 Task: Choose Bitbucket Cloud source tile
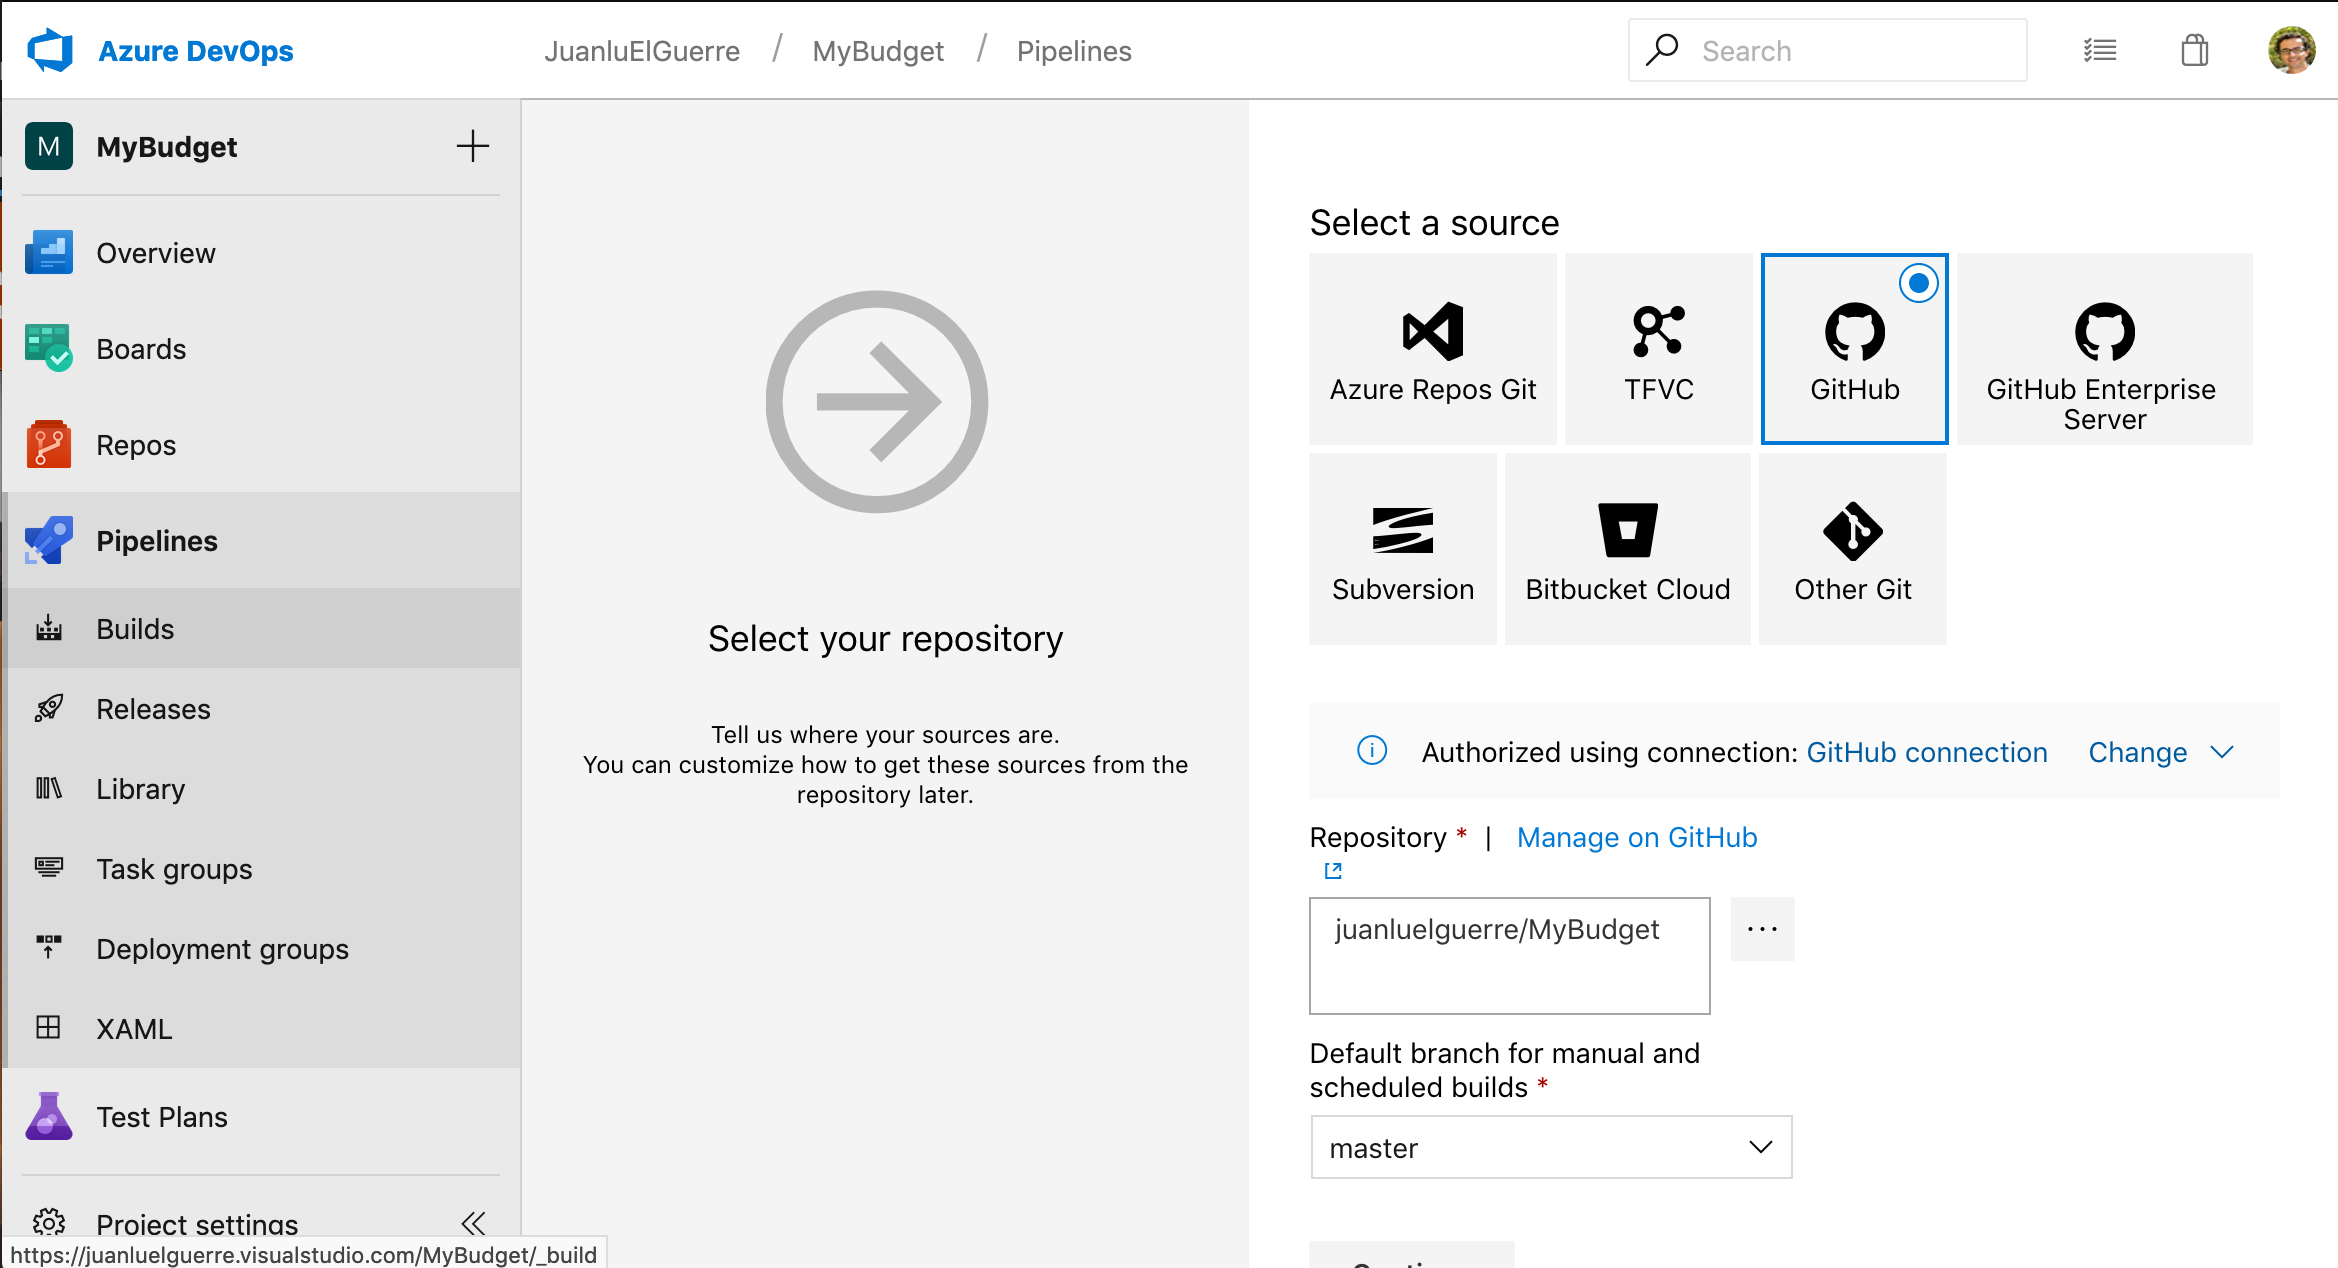tap(1627, 549)
